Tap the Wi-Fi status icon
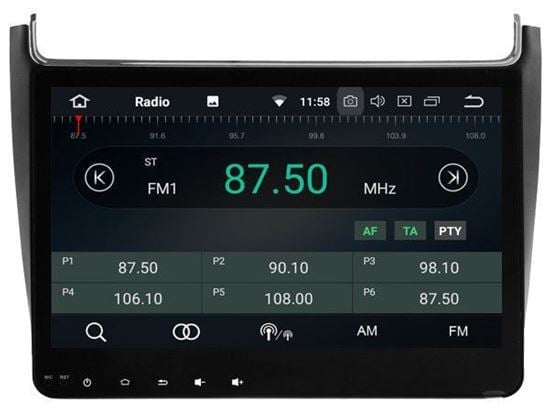Viewport: 550px width, 412px height. [279, 101]
